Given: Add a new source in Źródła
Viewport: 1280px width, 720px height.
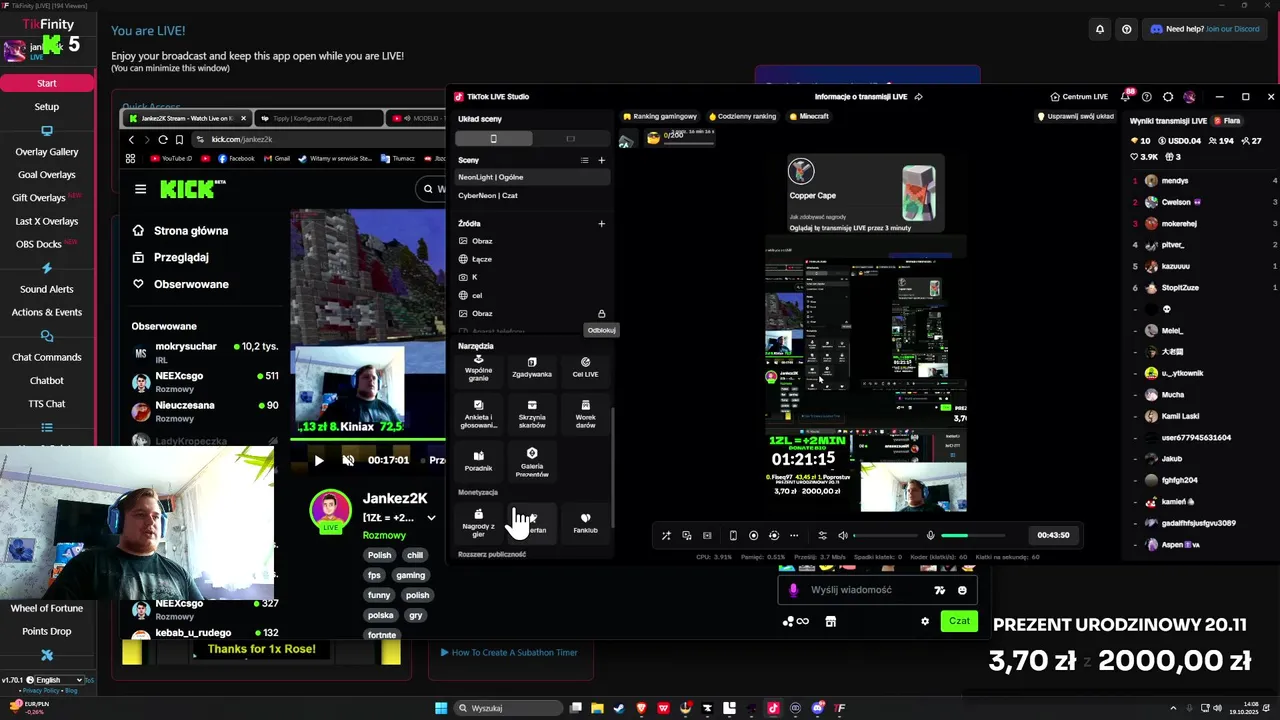Looking at the screenshot, I should 601,223.
